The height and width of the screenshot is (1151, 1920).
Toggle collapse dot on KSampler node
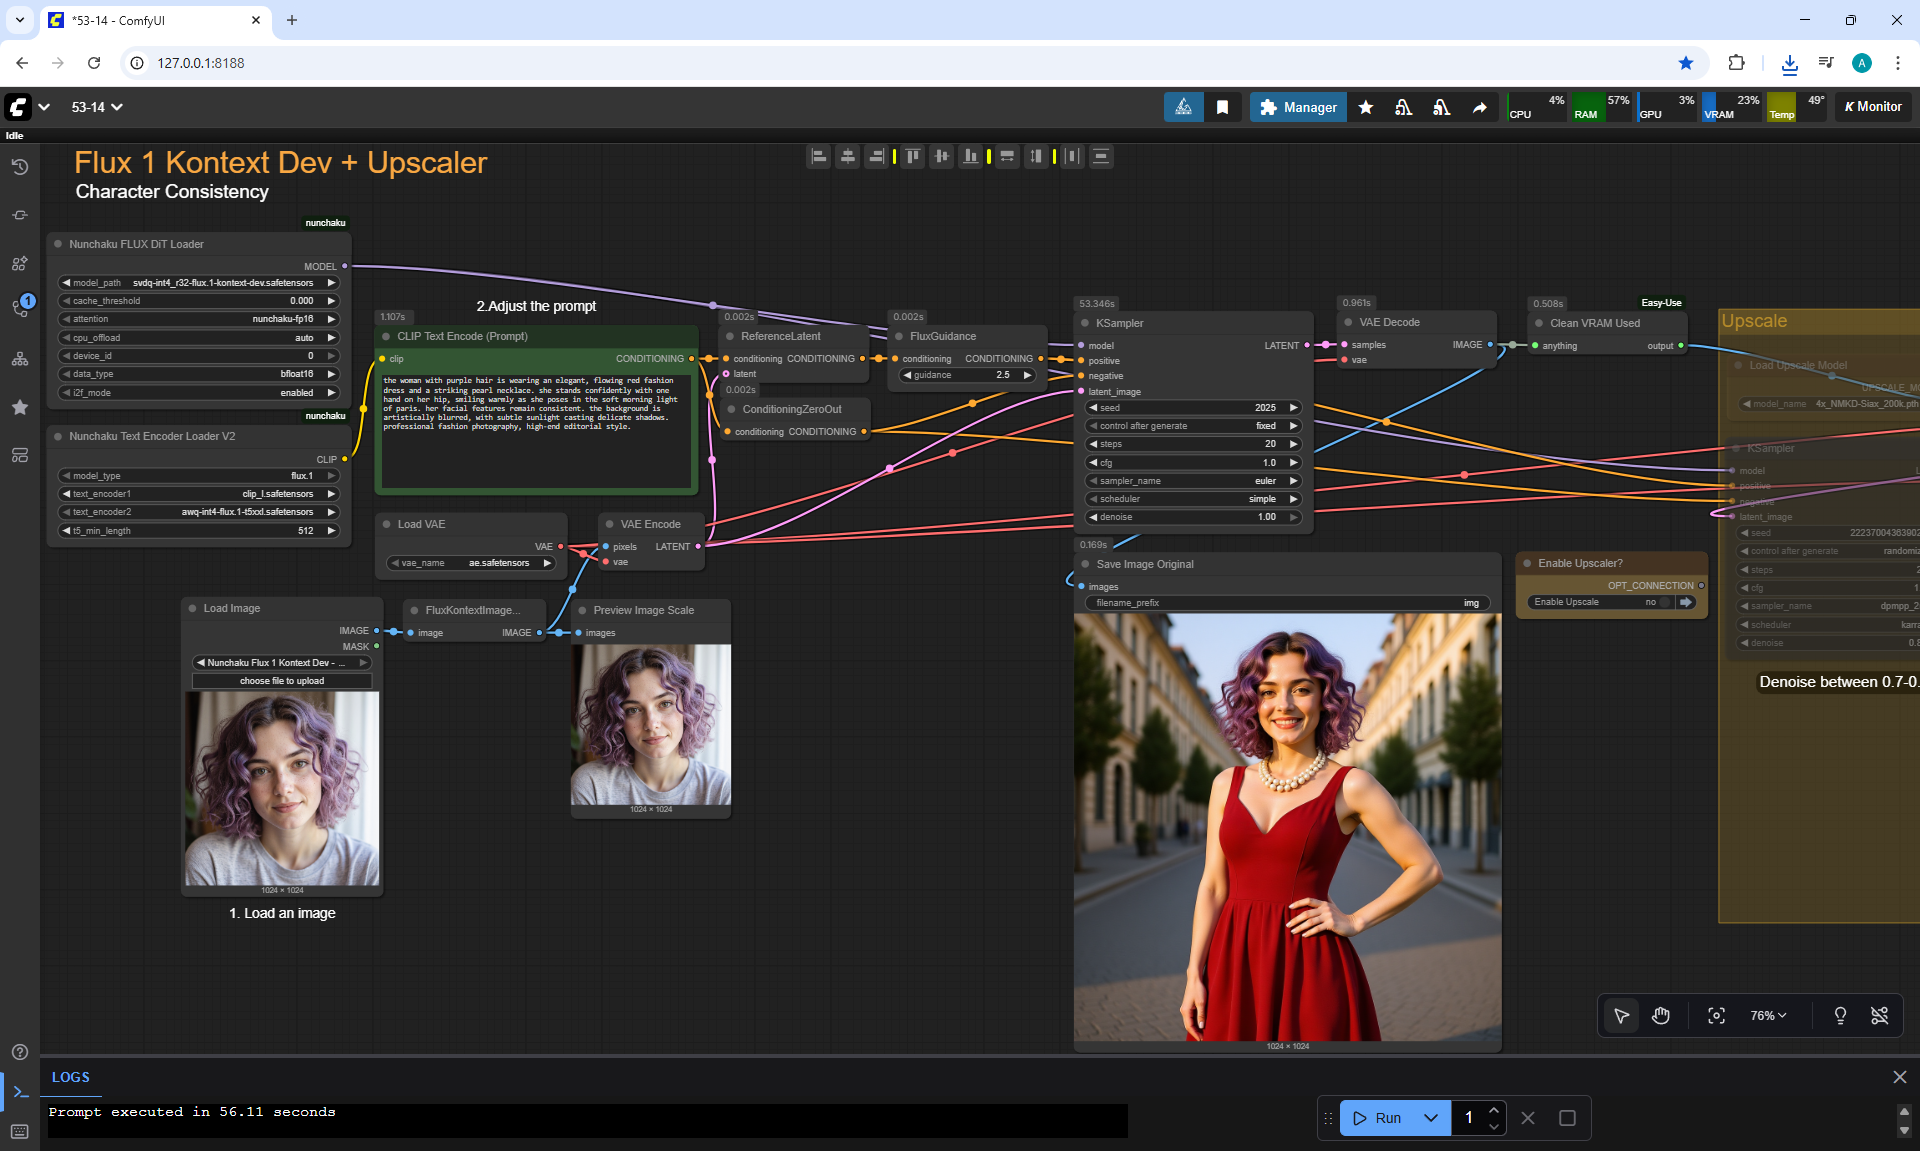pyautogui.click(x=1086, y=323)
